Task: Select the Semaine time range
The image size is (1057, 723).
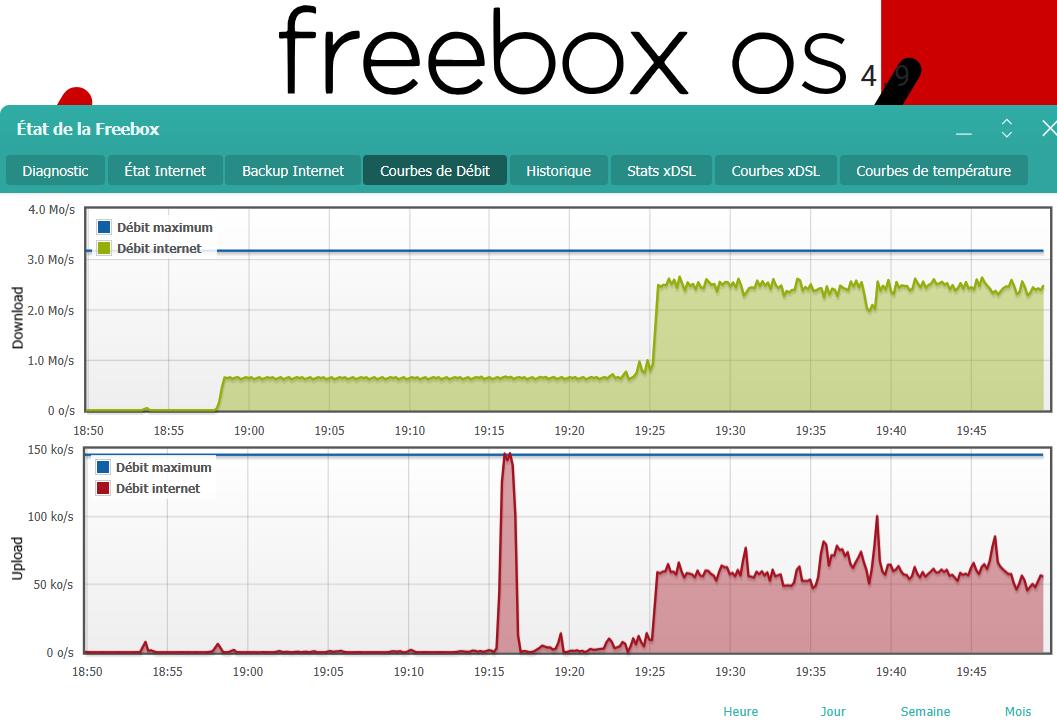Action: pos(925,711)
